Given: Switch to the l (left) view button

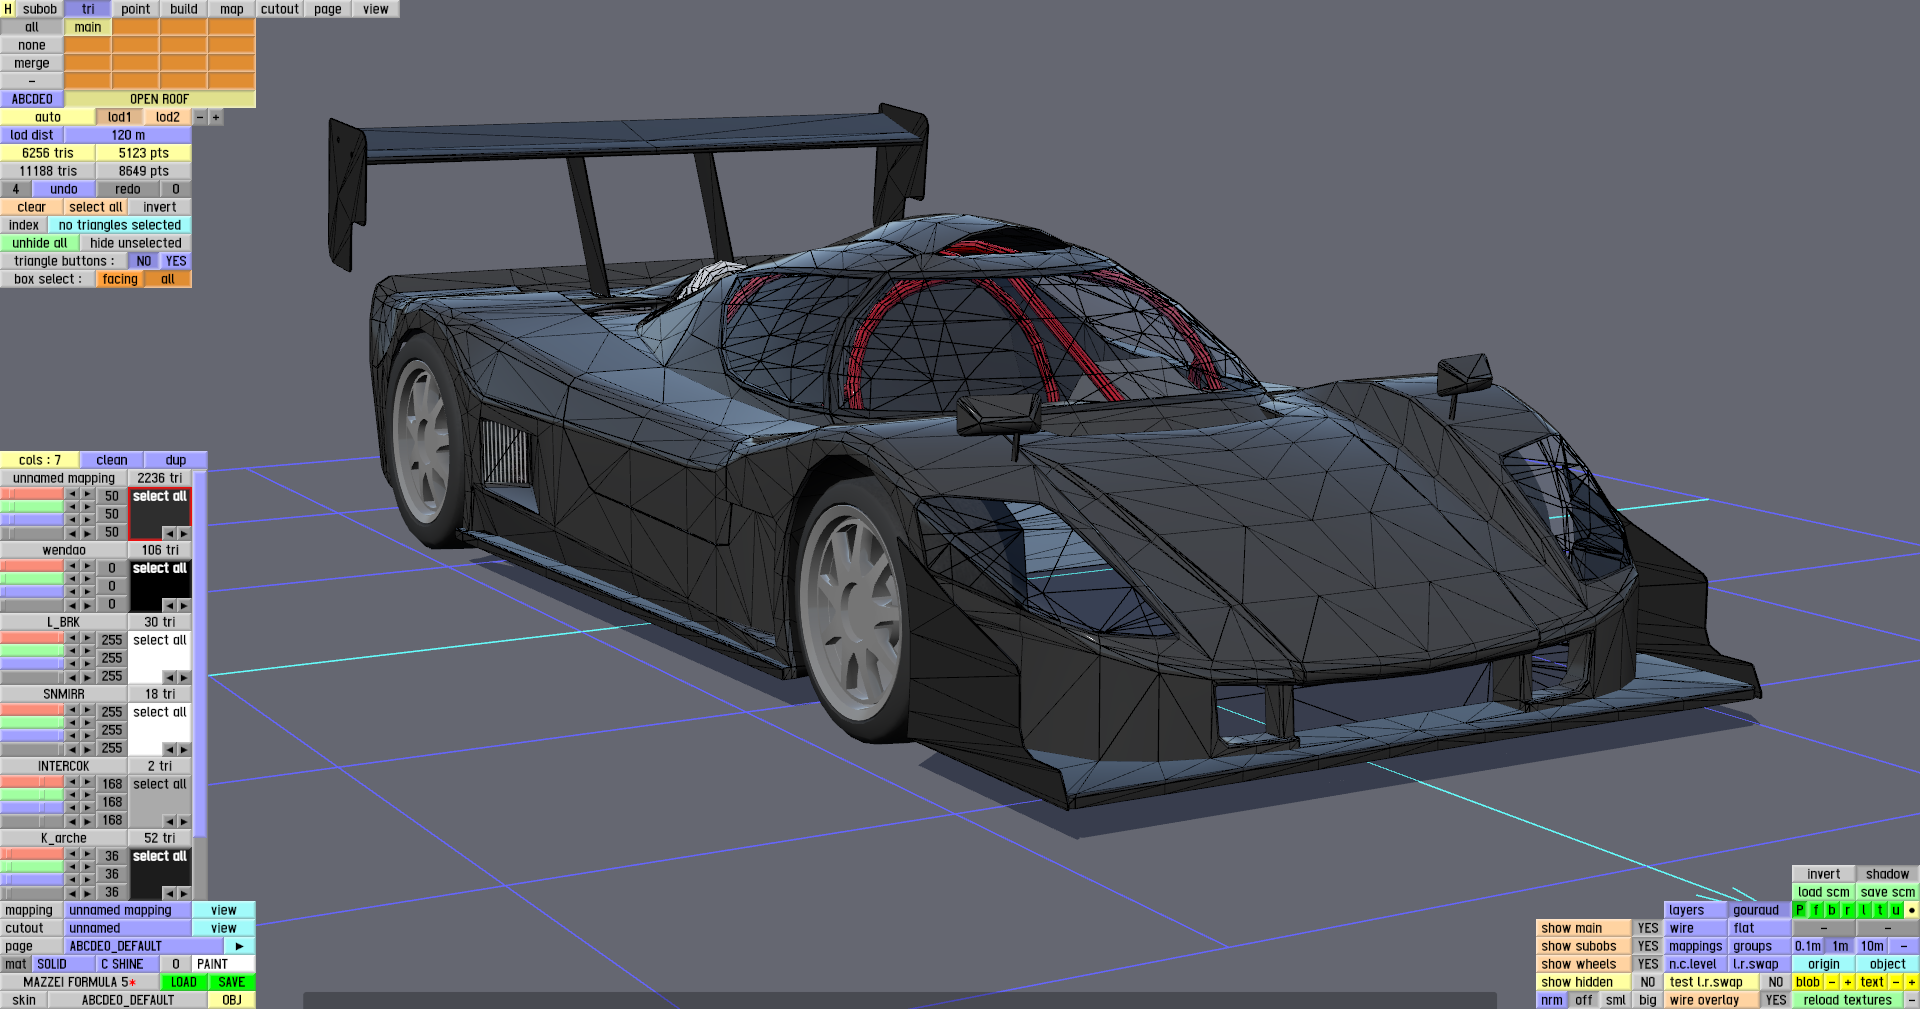Looking at the screenshot, I should [x=1864, y=910].
